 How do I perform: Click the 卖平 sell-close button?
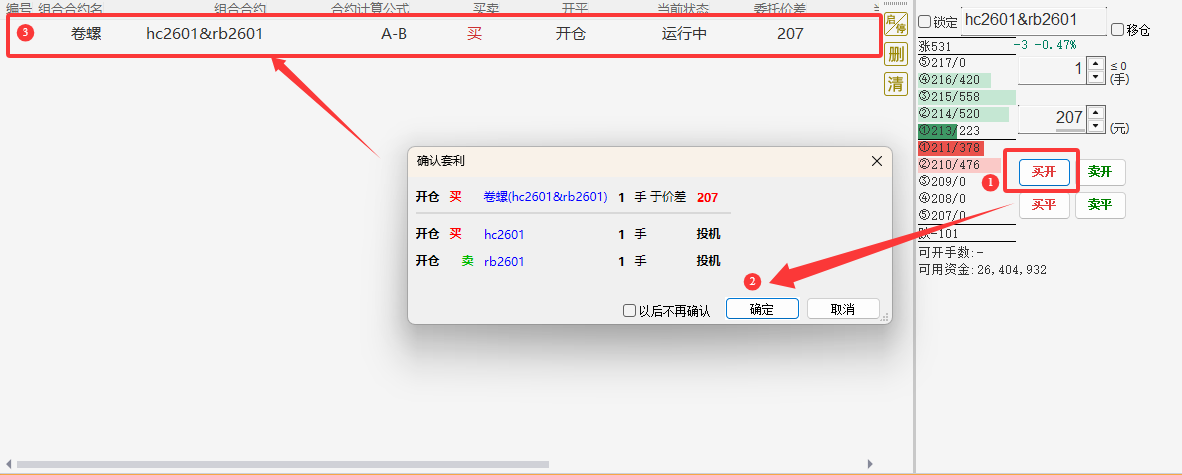pyautogui.click(x=1100, y=205)
